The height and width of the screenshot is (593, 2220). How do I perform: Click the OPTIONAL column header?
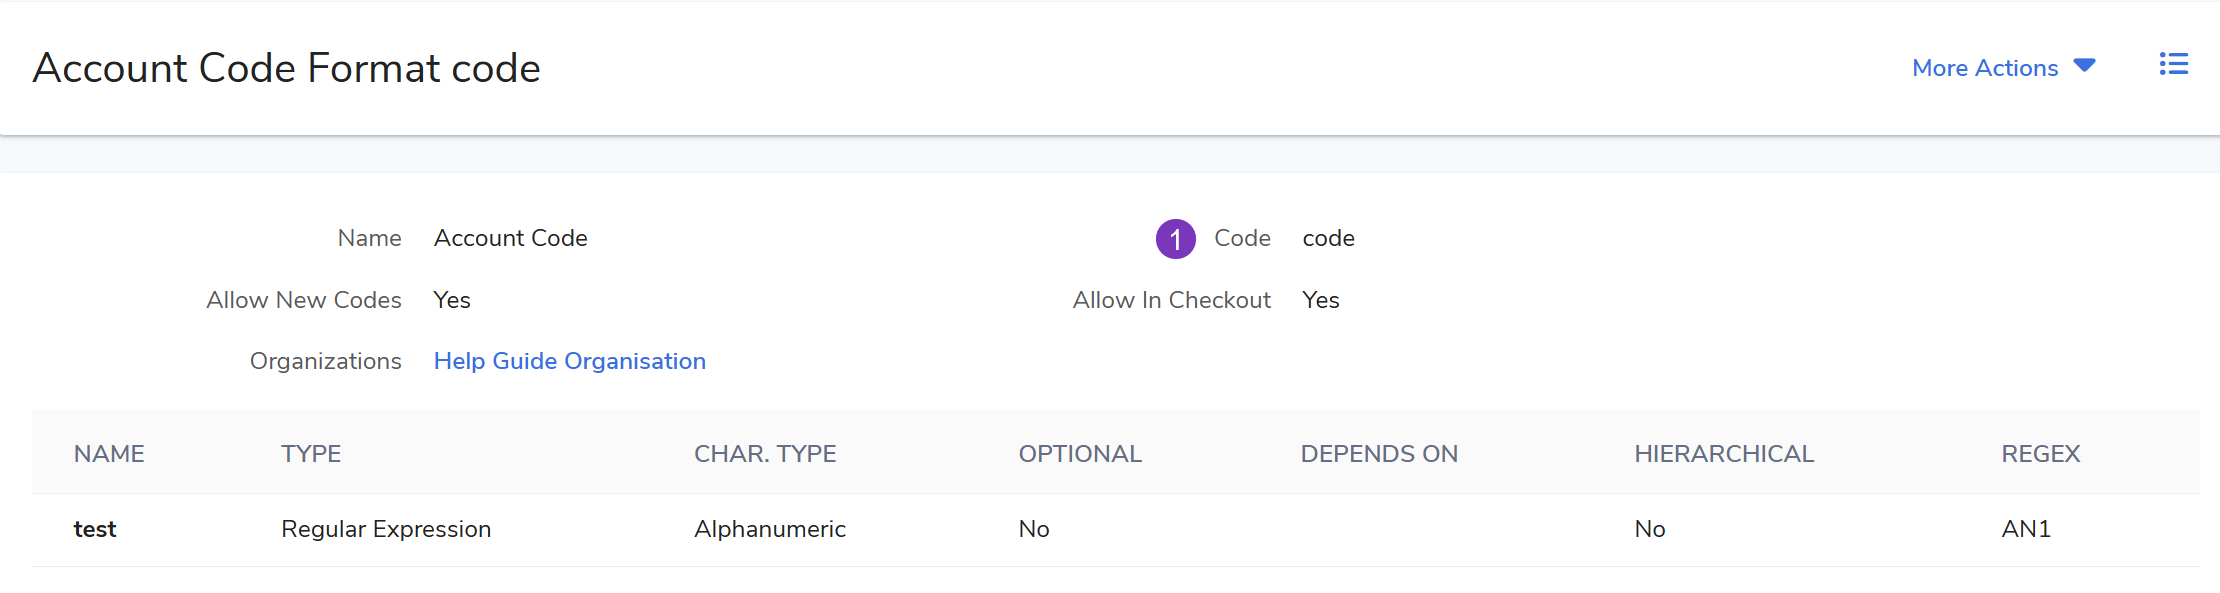click(x=1080, y=454)
